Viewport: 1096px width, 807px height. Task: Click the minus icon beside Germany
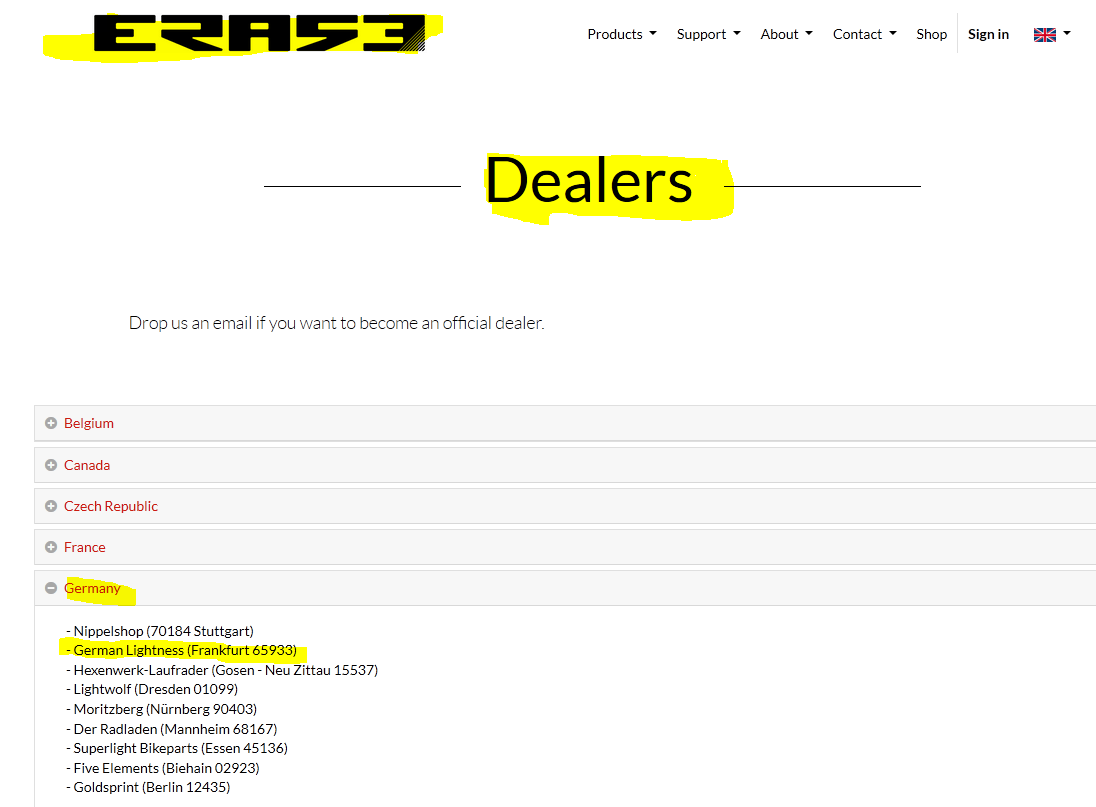pyautogui.click(x=51, y=588)
